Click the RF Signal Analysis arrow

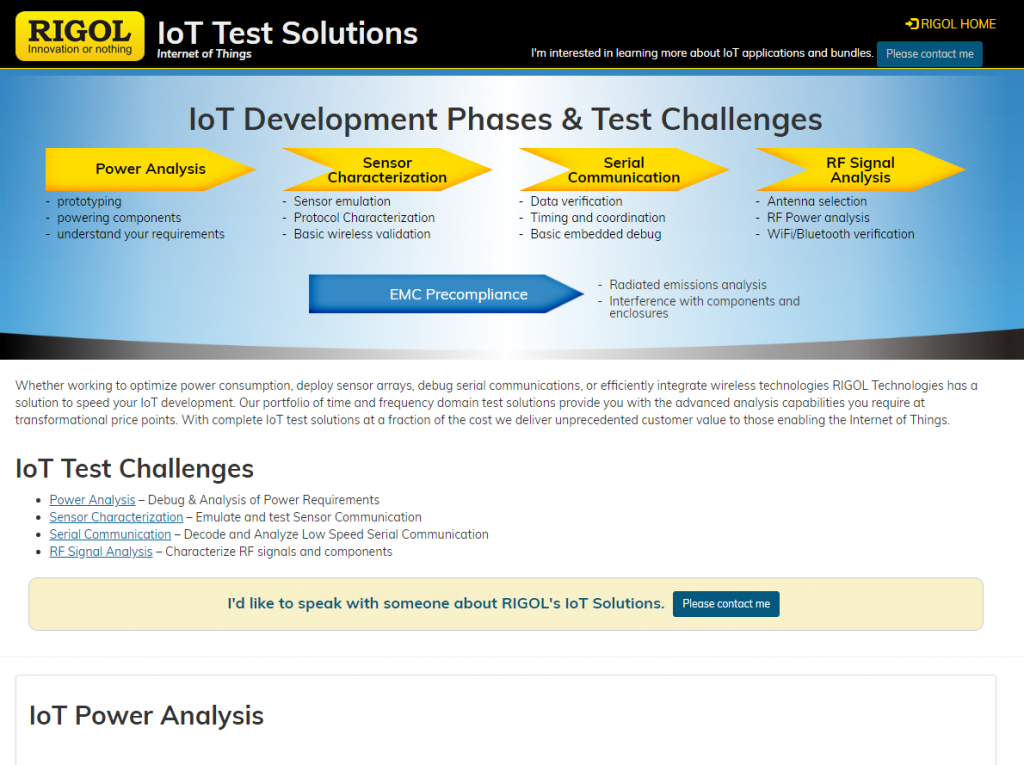point(860,170)
